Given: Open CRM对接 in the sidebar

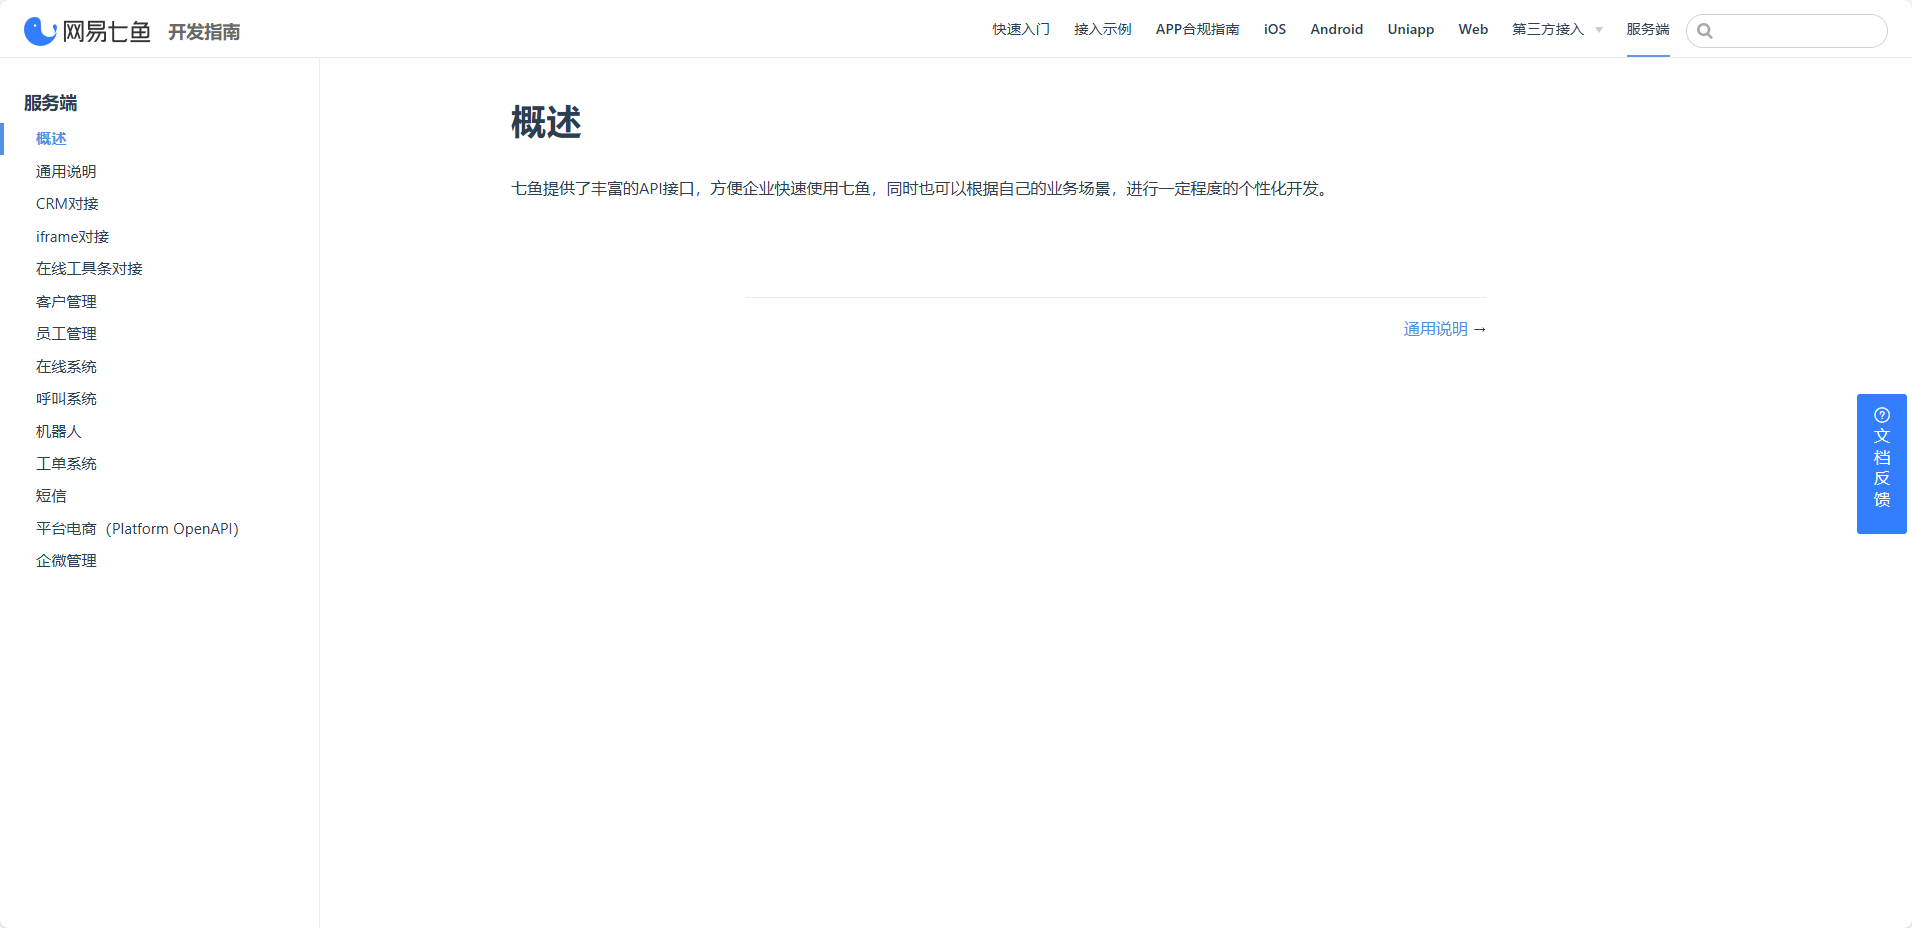Looking at the screenshot, I should coord(67,204).
